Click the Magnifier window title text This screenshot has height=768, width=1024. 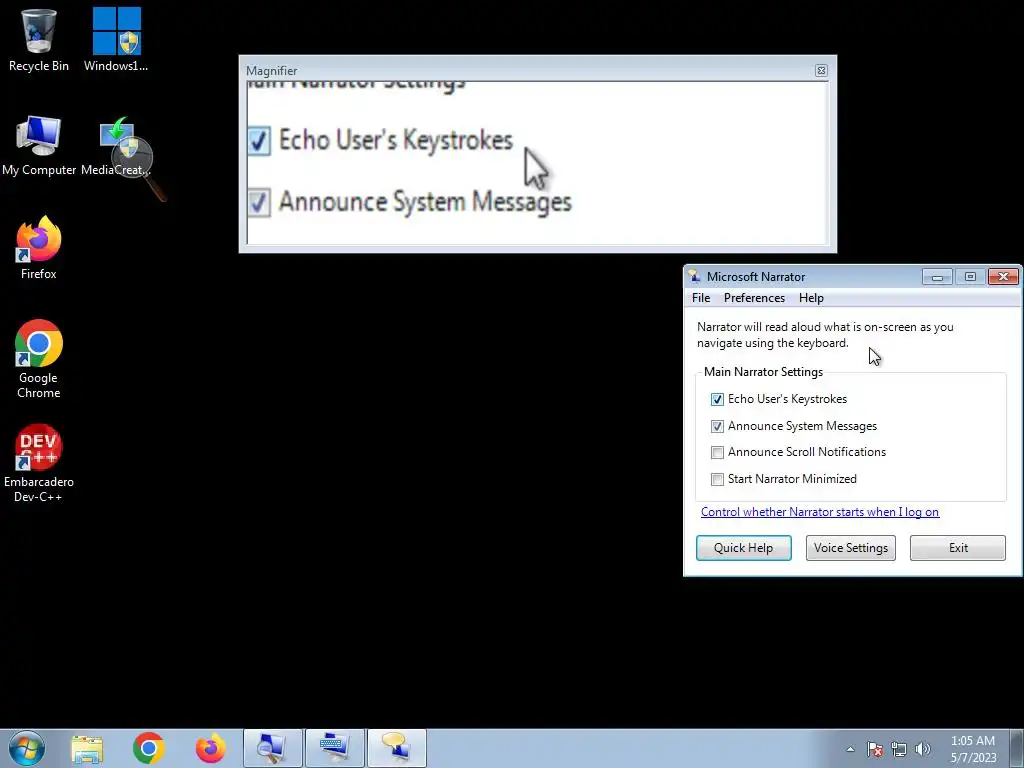coord(272,71)
